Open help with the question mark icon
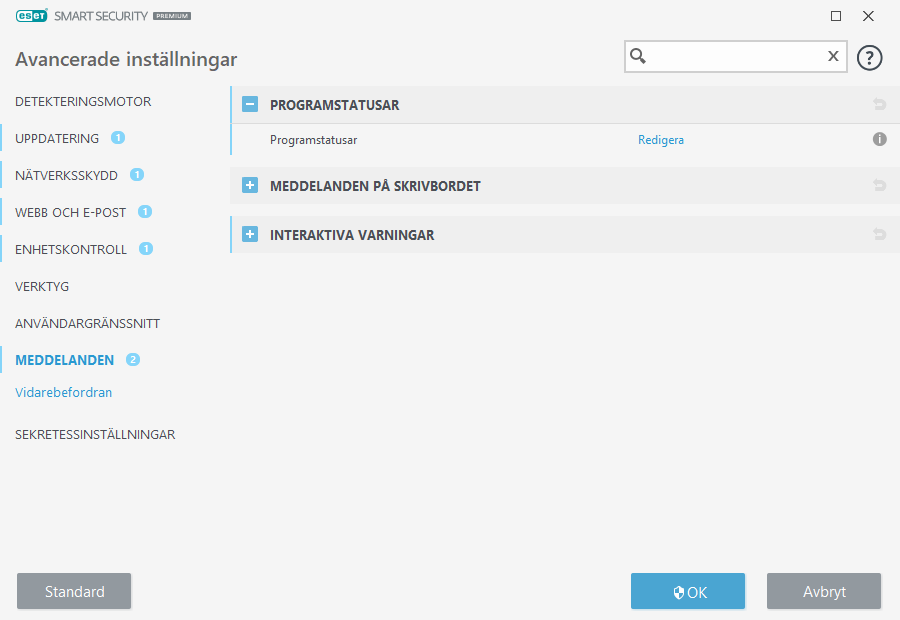The image size is (900, 620). pyautogui.click(x=869, y=57)
